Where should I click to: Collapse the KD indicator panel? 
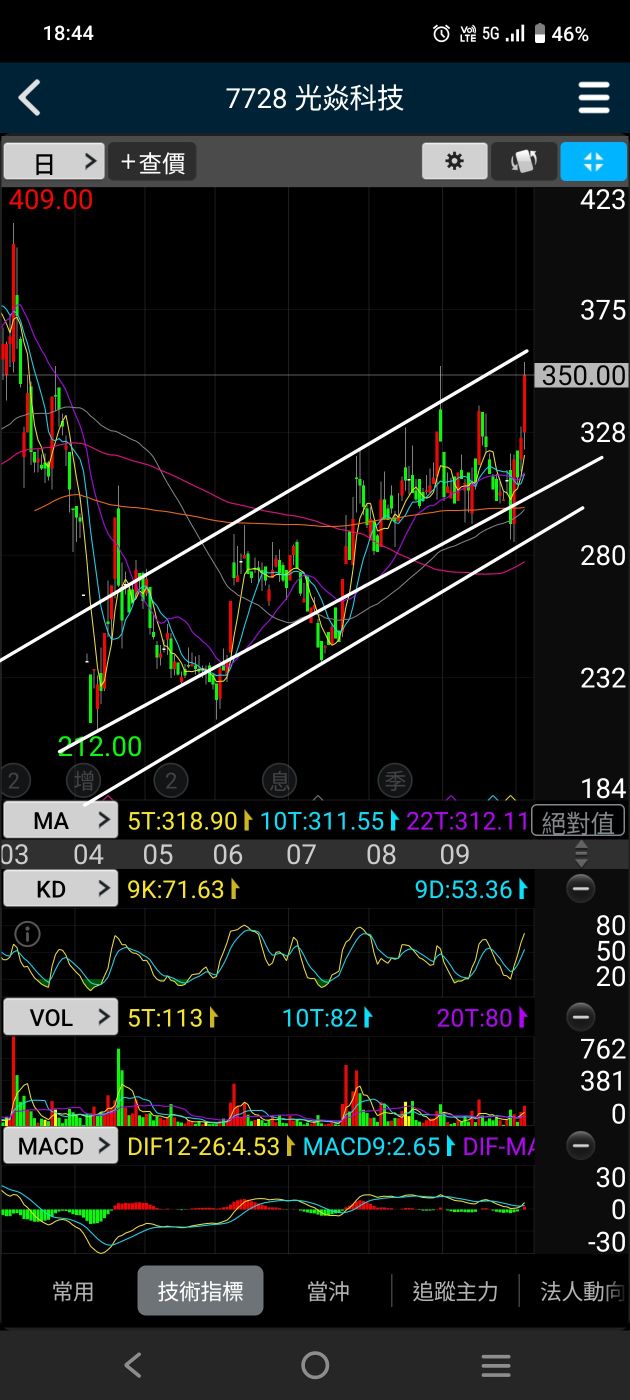tap(580, 888)
